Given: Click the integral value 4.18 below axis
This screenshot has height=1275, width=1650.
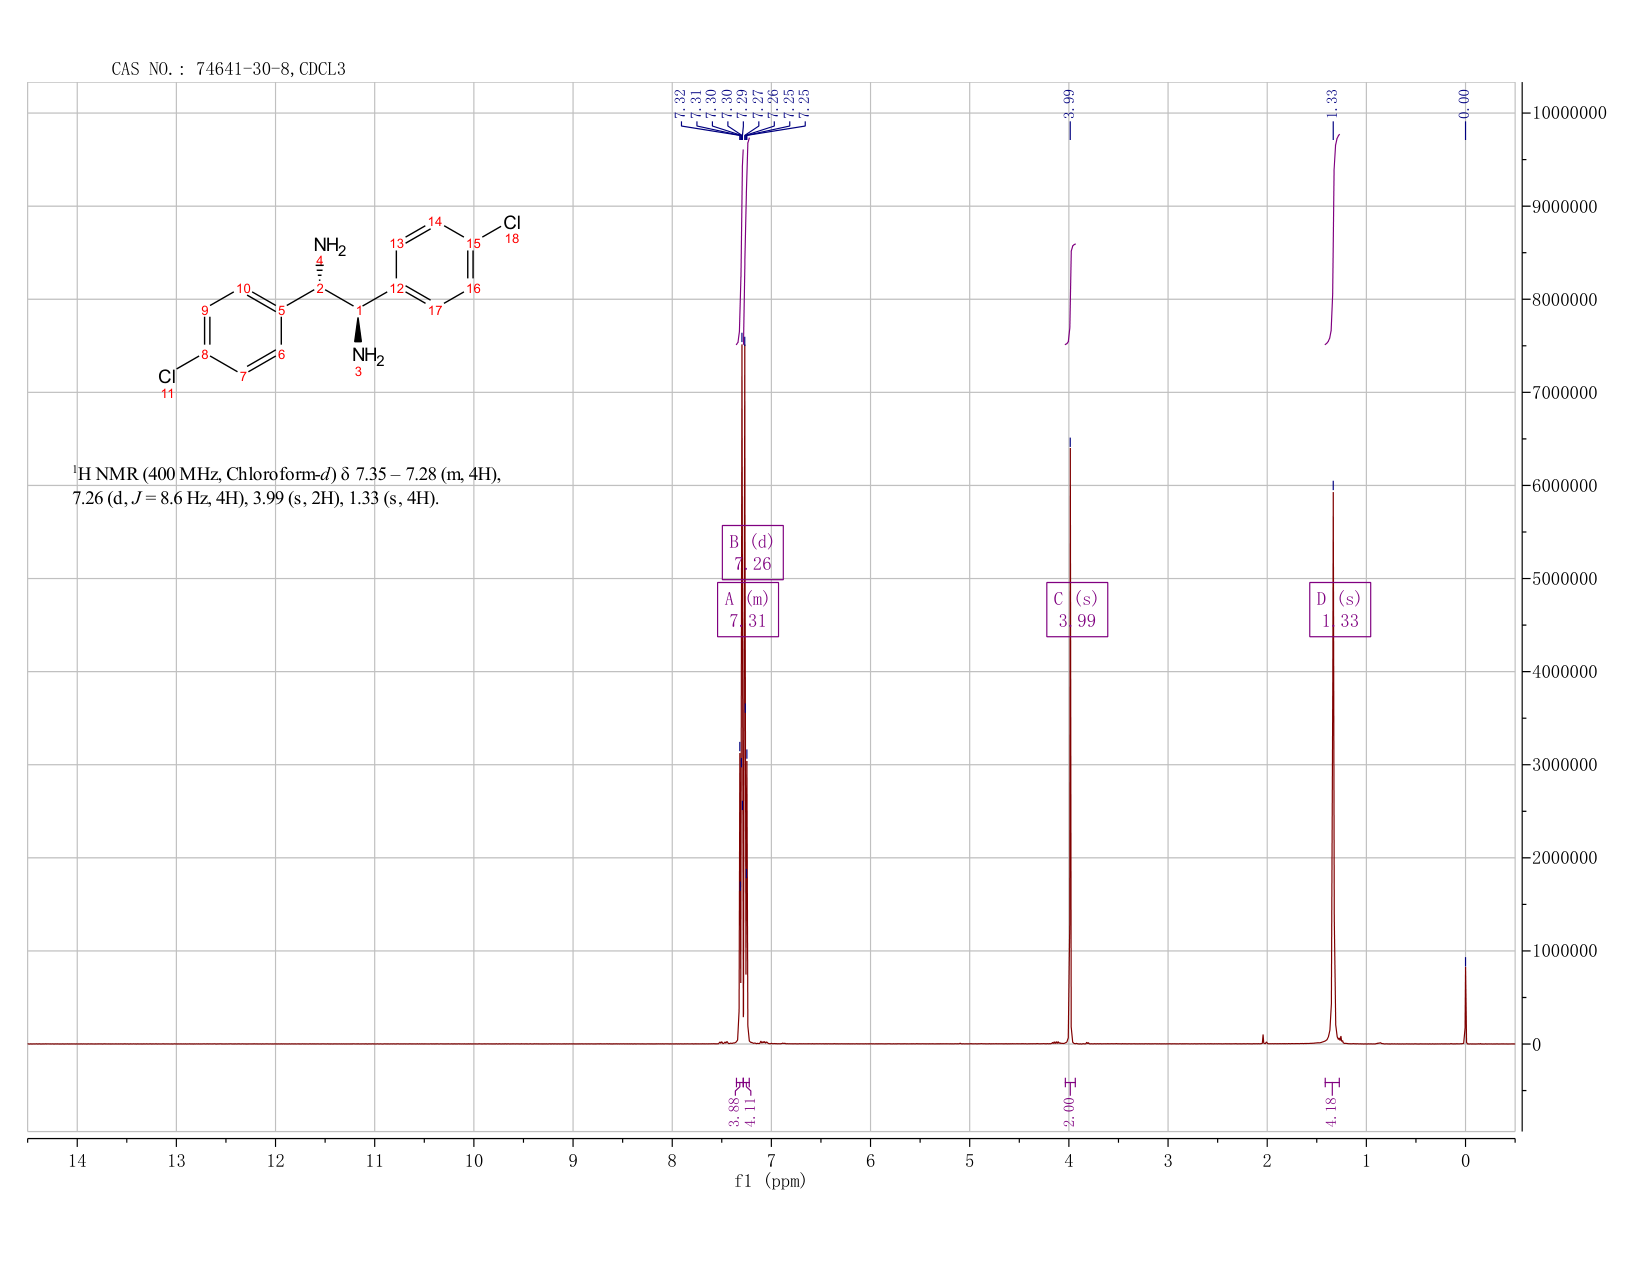Looking at the screenshot, I should click(x=1331, y=1111).
